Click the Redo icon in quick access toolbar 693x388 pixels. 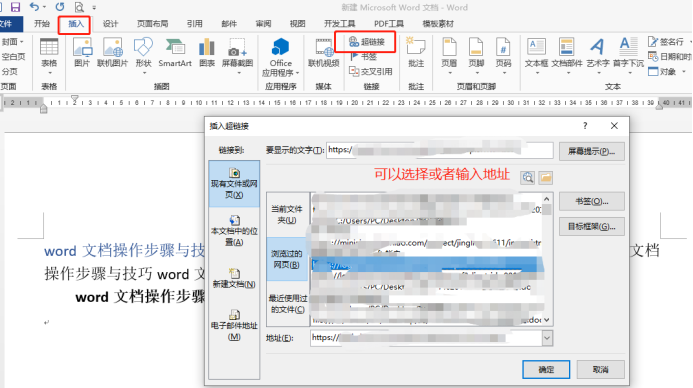click(60, 7)
